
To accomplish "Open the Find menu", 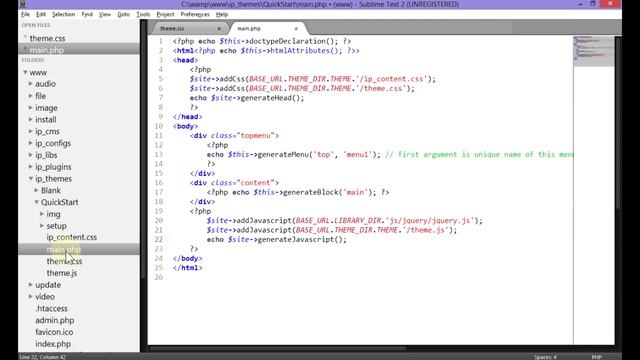I will tap(87, 14).
